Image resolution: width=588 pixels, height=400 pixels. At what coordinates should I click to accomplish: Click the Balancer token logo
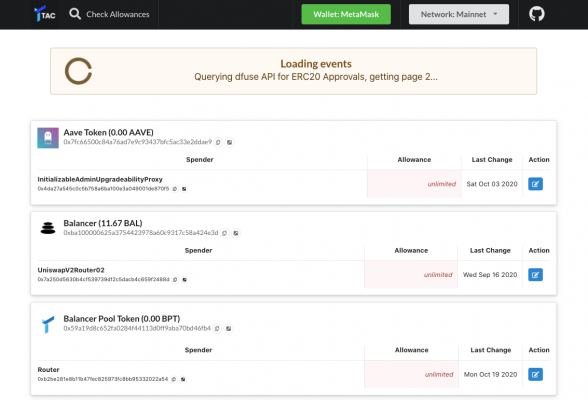pos(48,228)
